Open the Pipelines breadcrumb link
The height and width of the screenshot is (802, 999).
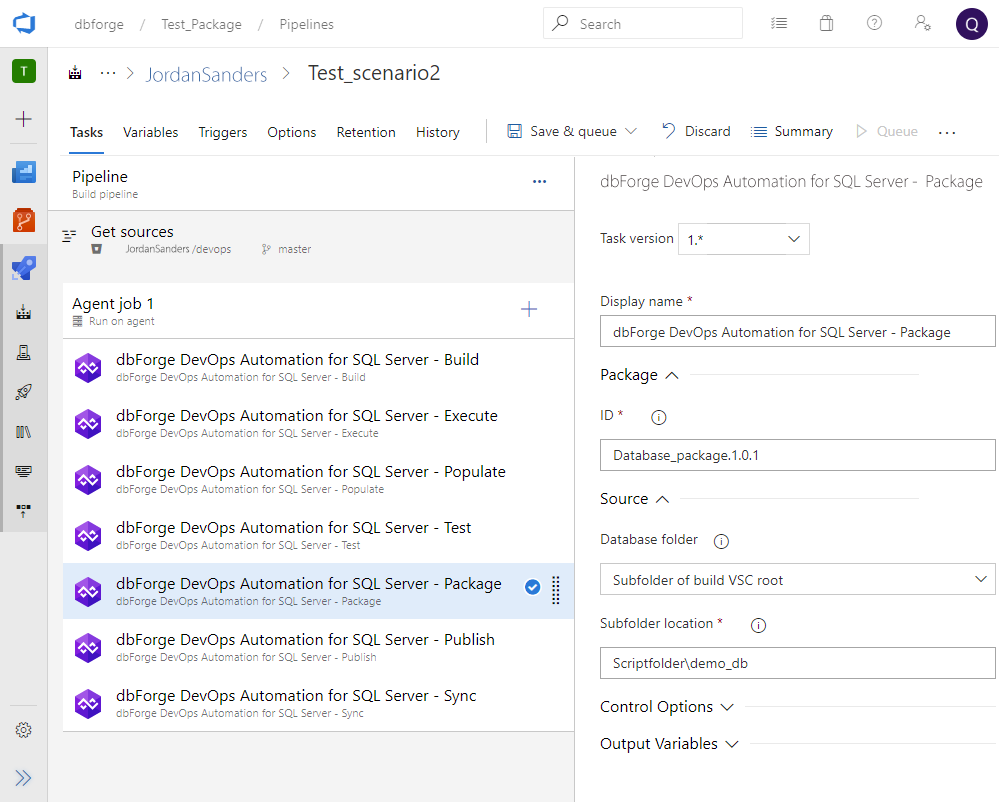point(306,24)
